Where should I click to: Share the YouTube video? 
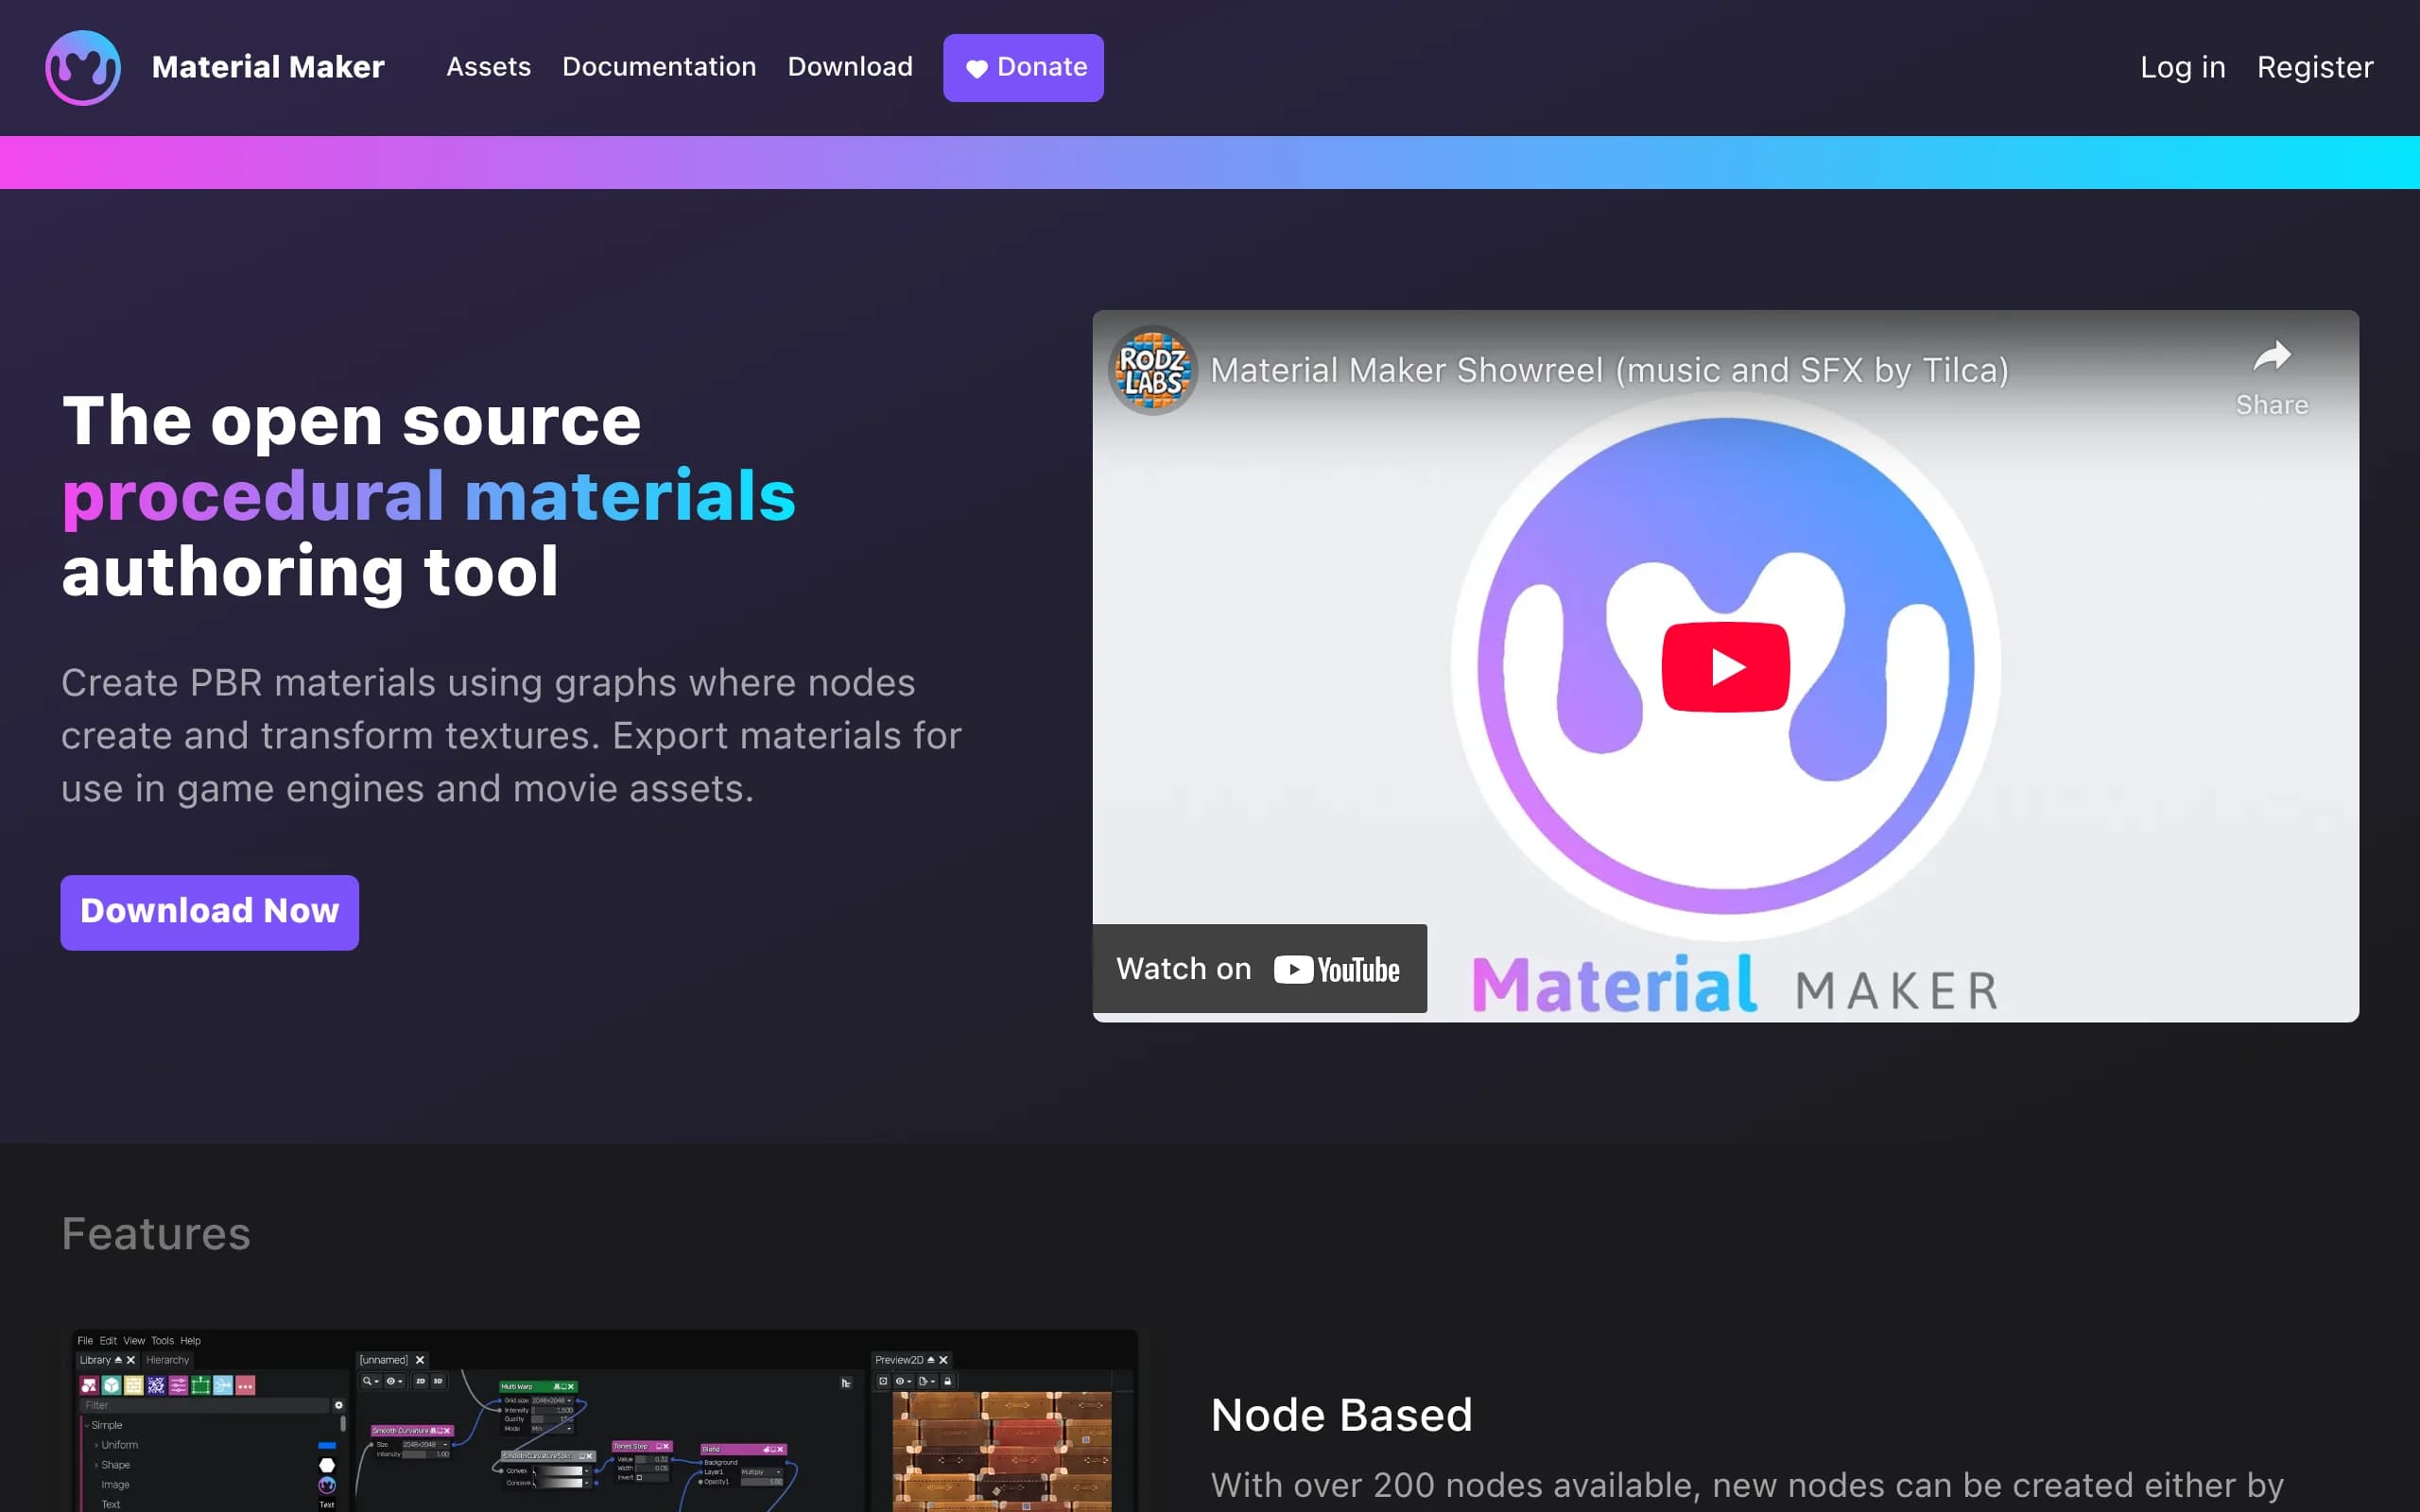(x=2272, y=378)
